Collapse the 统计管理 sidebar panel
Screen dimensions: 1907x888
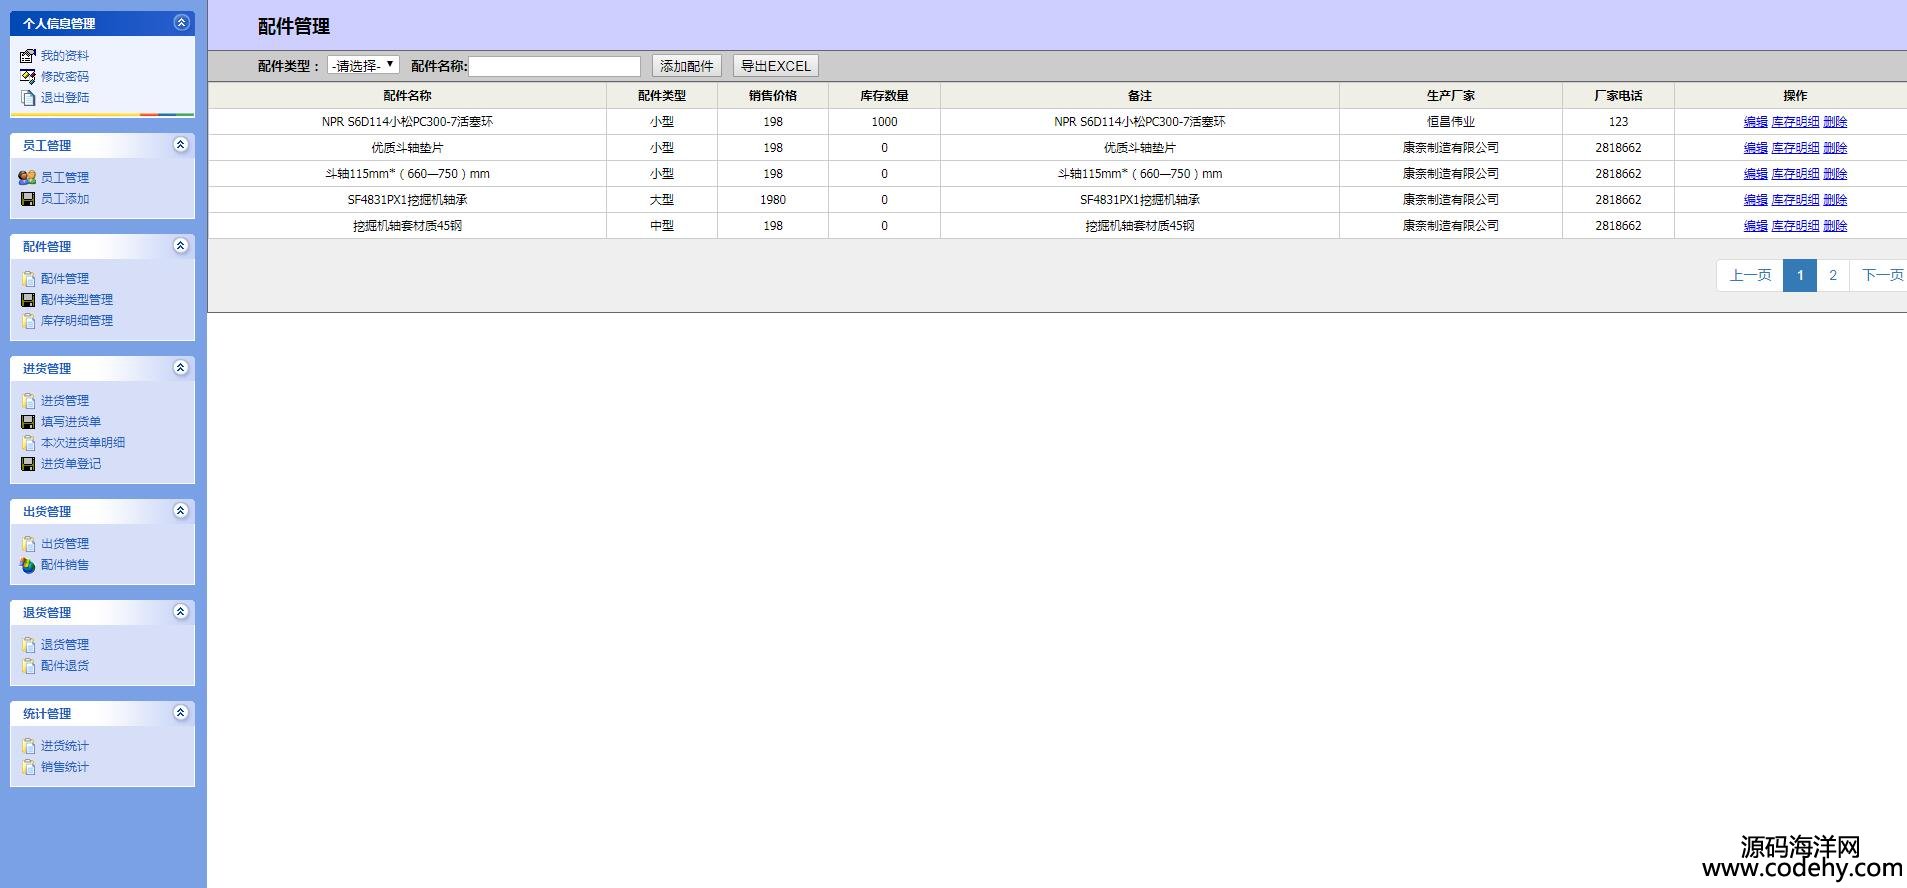181,713
